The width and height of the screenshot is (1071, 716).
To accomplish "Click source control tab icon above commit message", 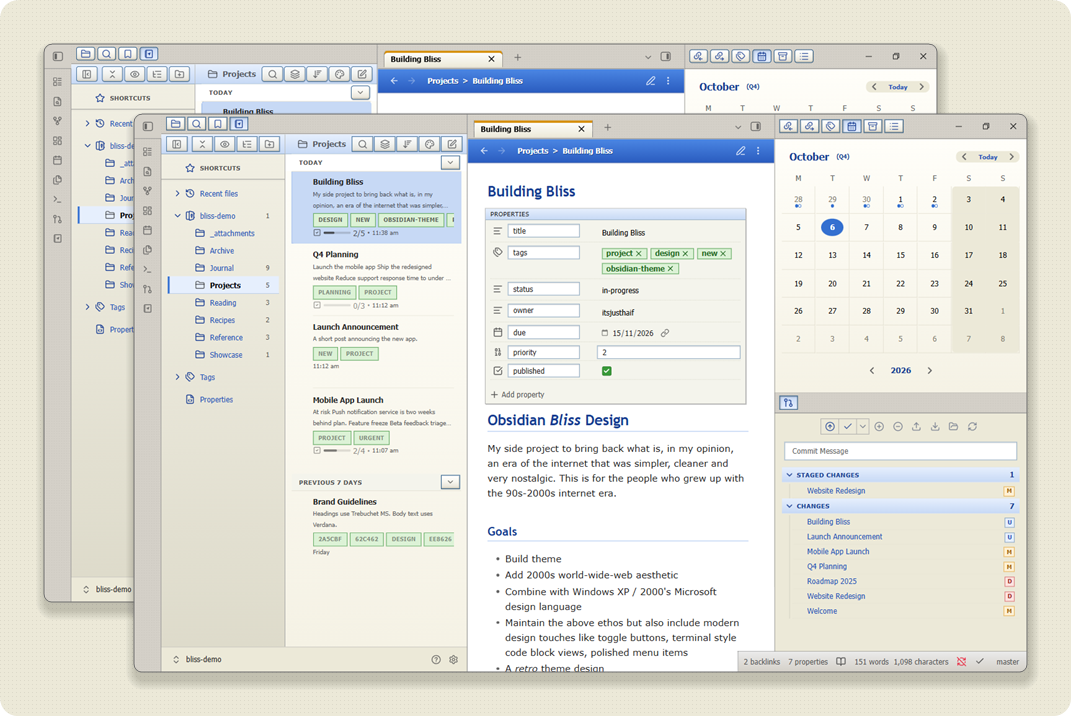I will click(788, 403).
